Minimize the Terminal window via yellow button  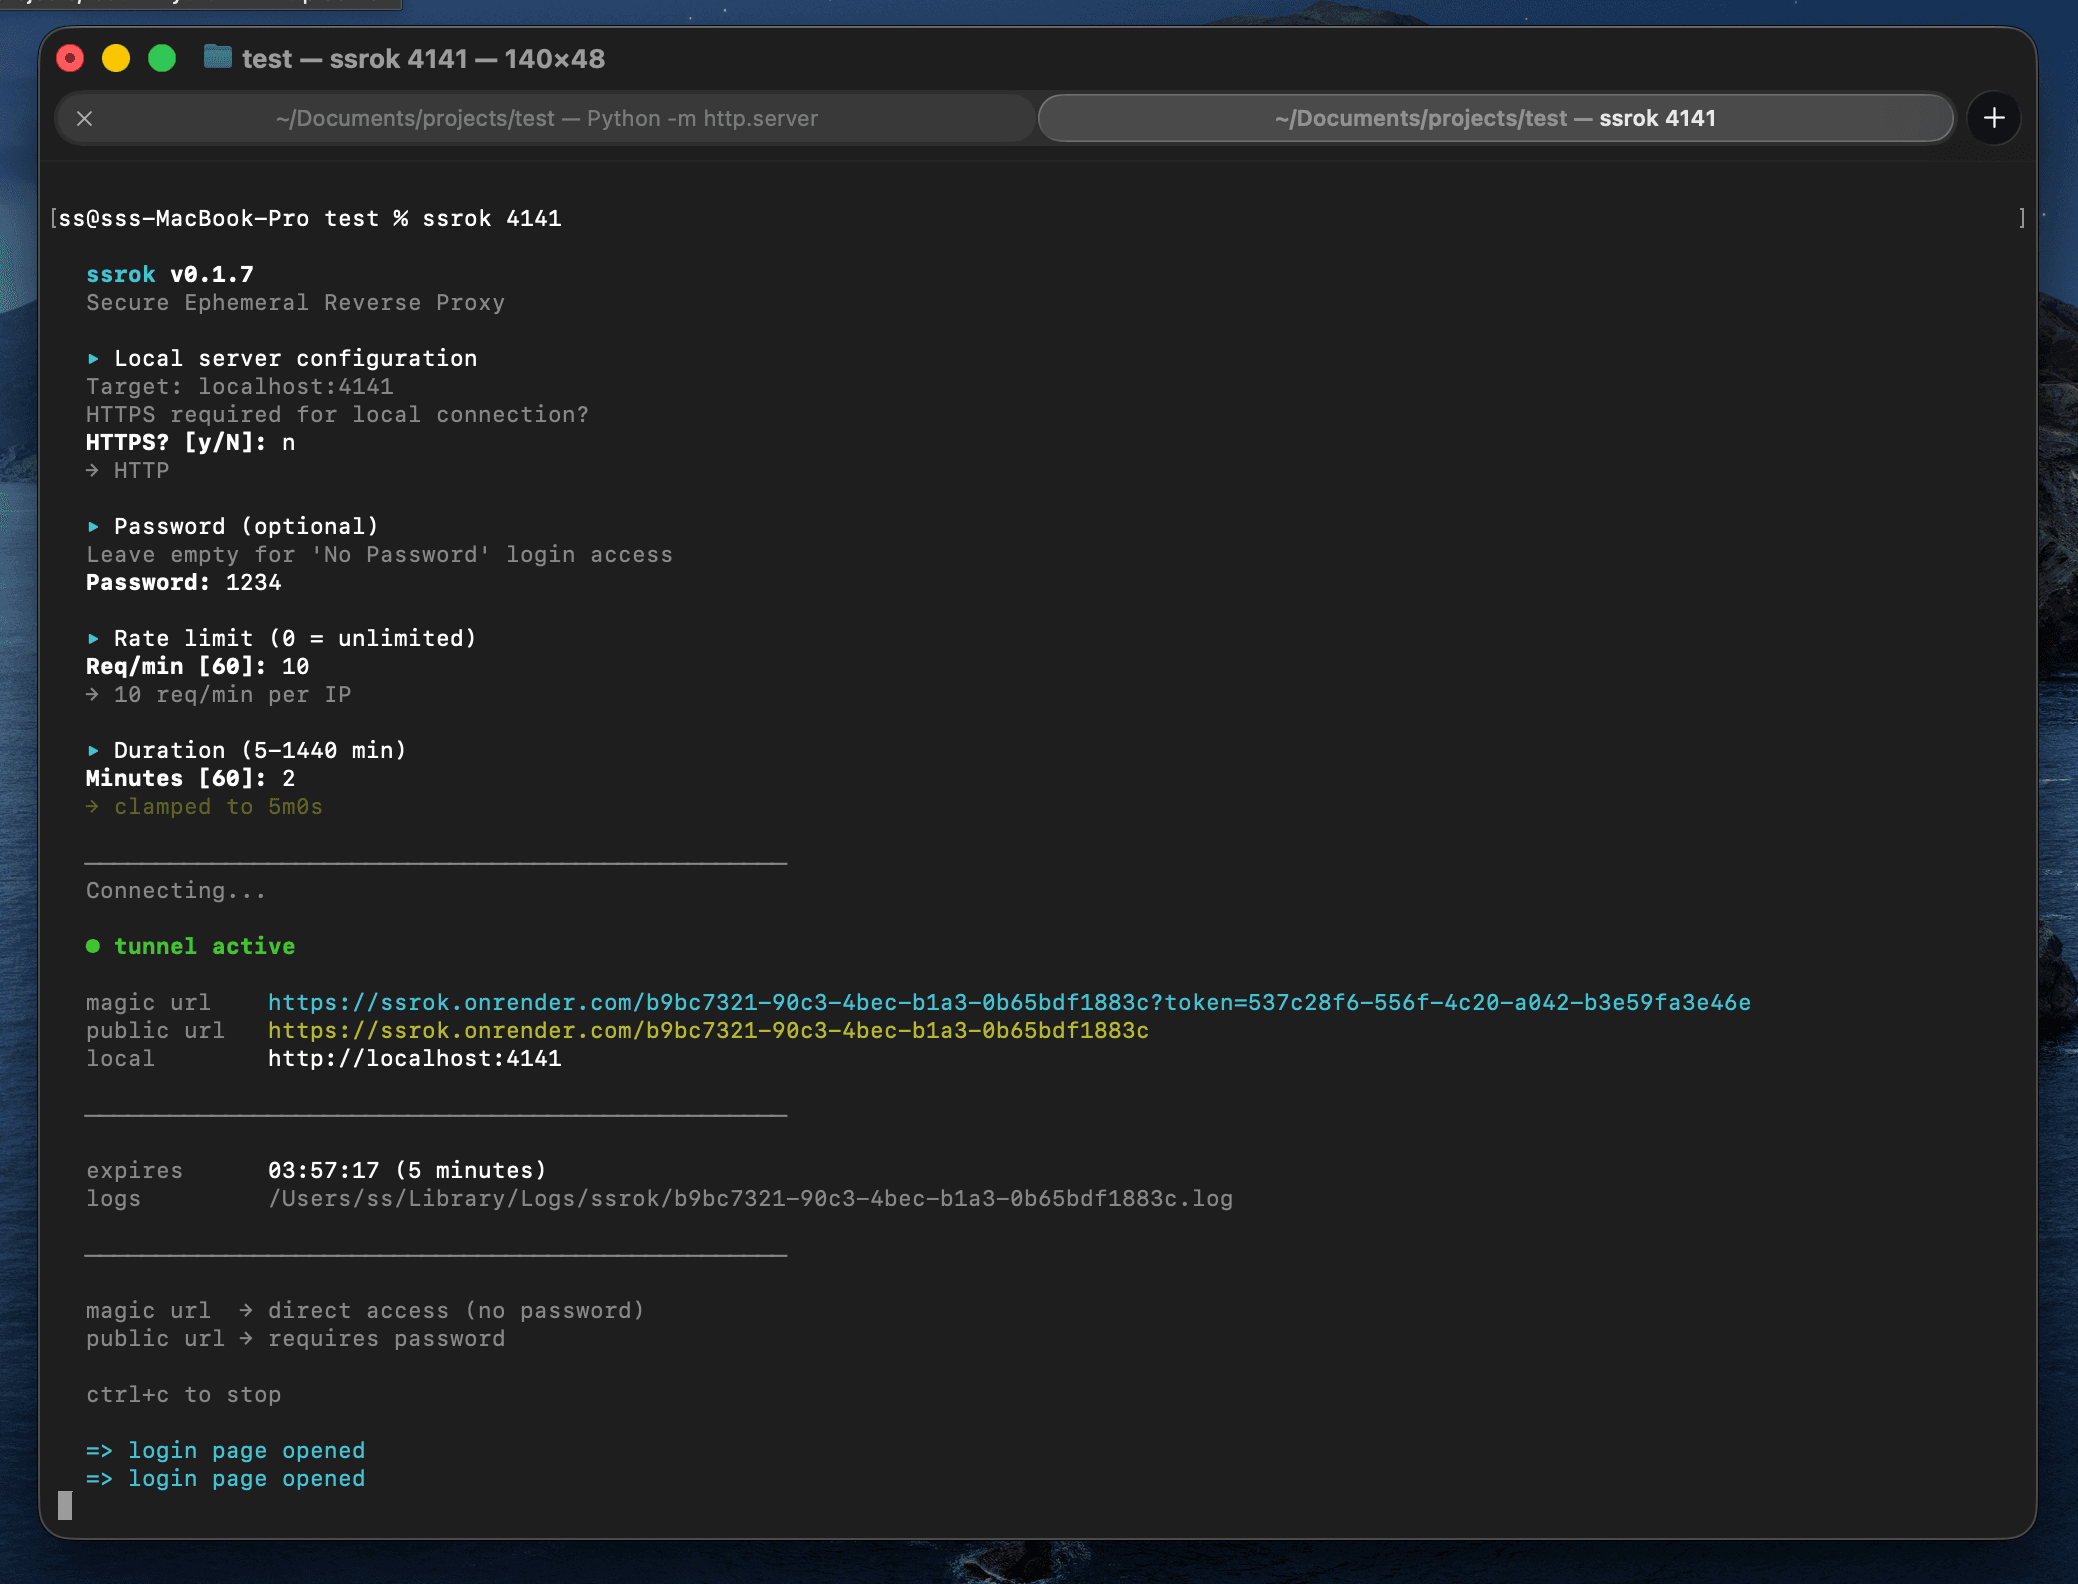[x=116, y=58]
